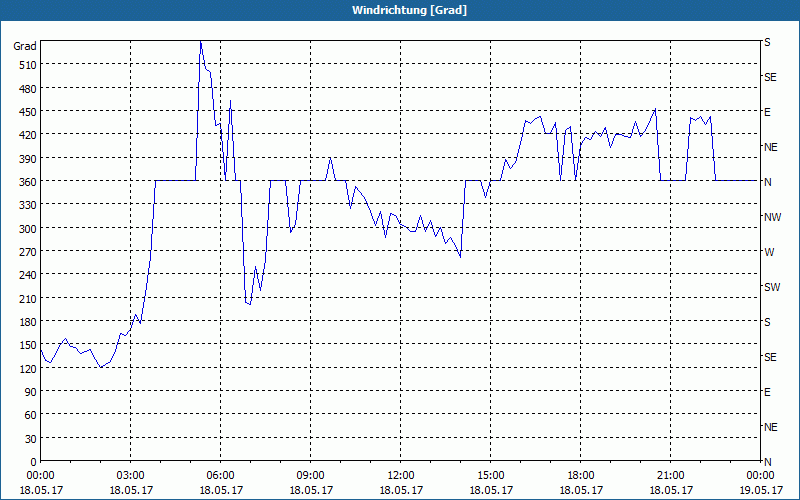Screen dimensions: 800x500
Task: Click the 18.05.17 date under 21:00
Action: tap(670, 490)
